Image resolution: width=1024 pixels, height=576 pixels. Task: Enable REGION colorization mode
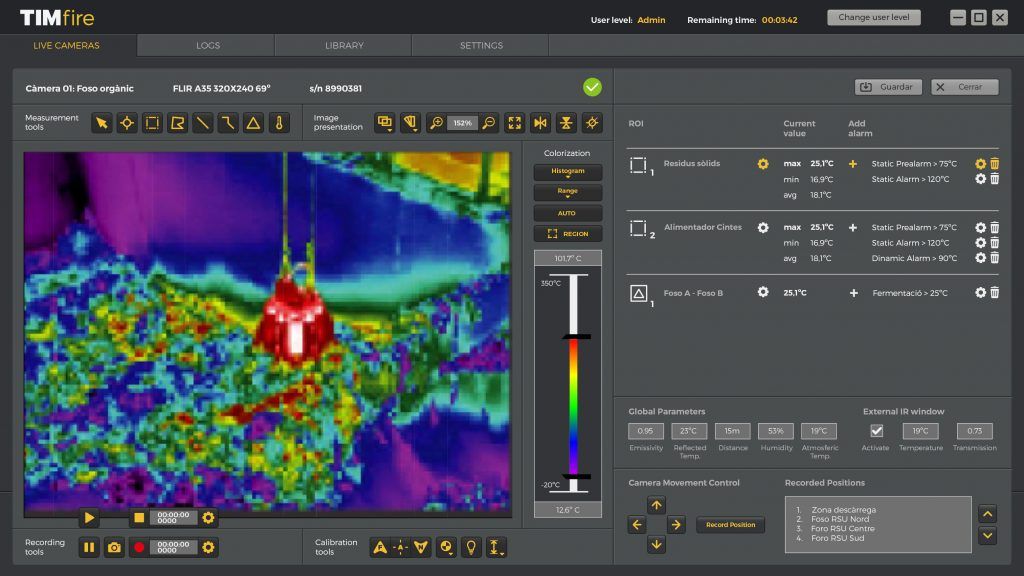568,233
